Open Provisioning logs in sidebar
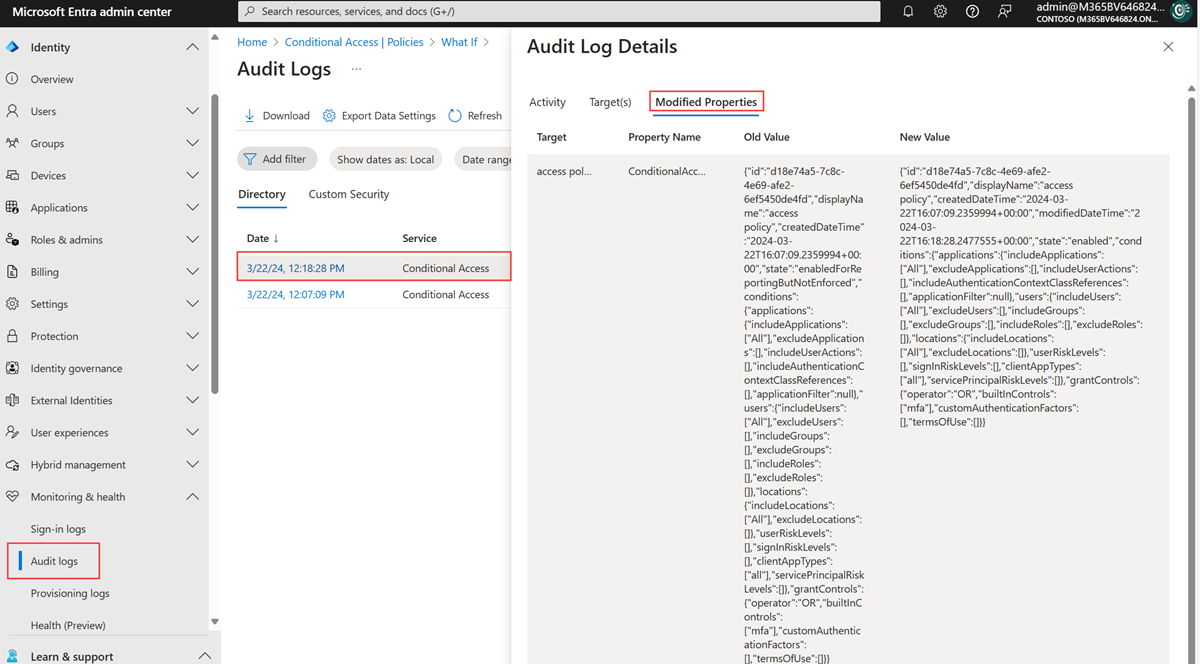 70,593
